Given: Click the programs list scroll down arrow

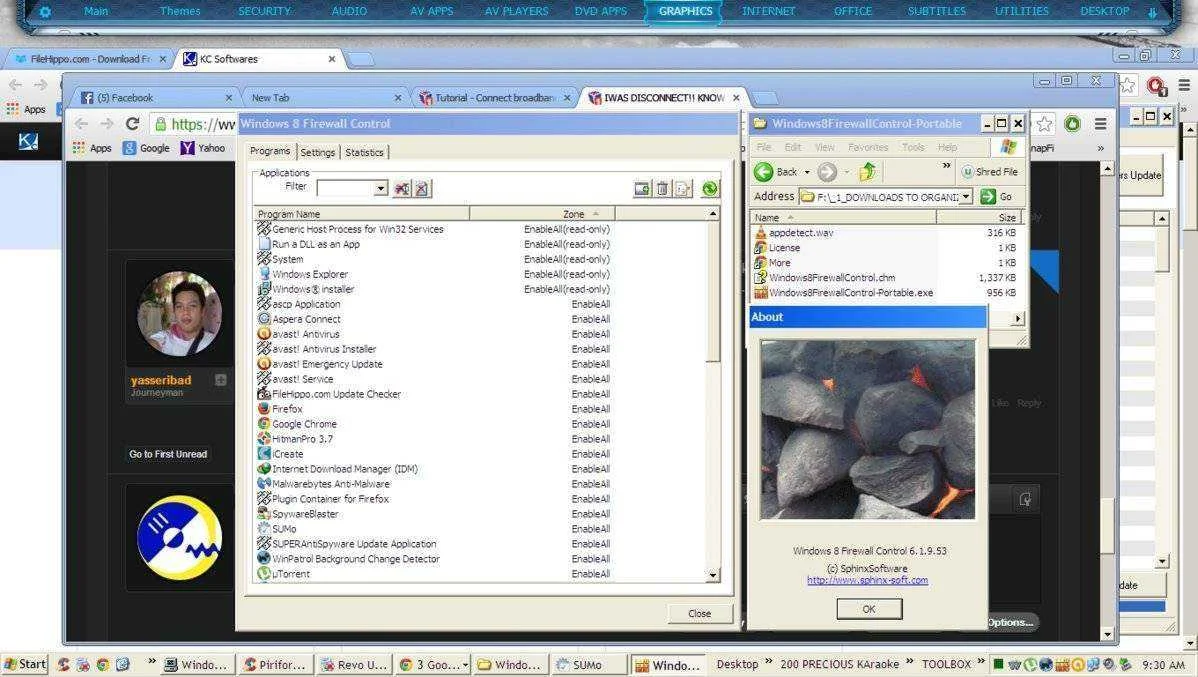Looking at the screenshot, I should 712,575.
